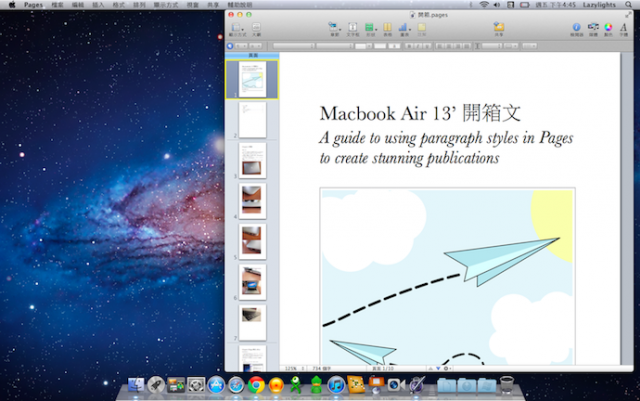Click the Share toolbar icon
The image size is (640, 401).
pos(499,27)
